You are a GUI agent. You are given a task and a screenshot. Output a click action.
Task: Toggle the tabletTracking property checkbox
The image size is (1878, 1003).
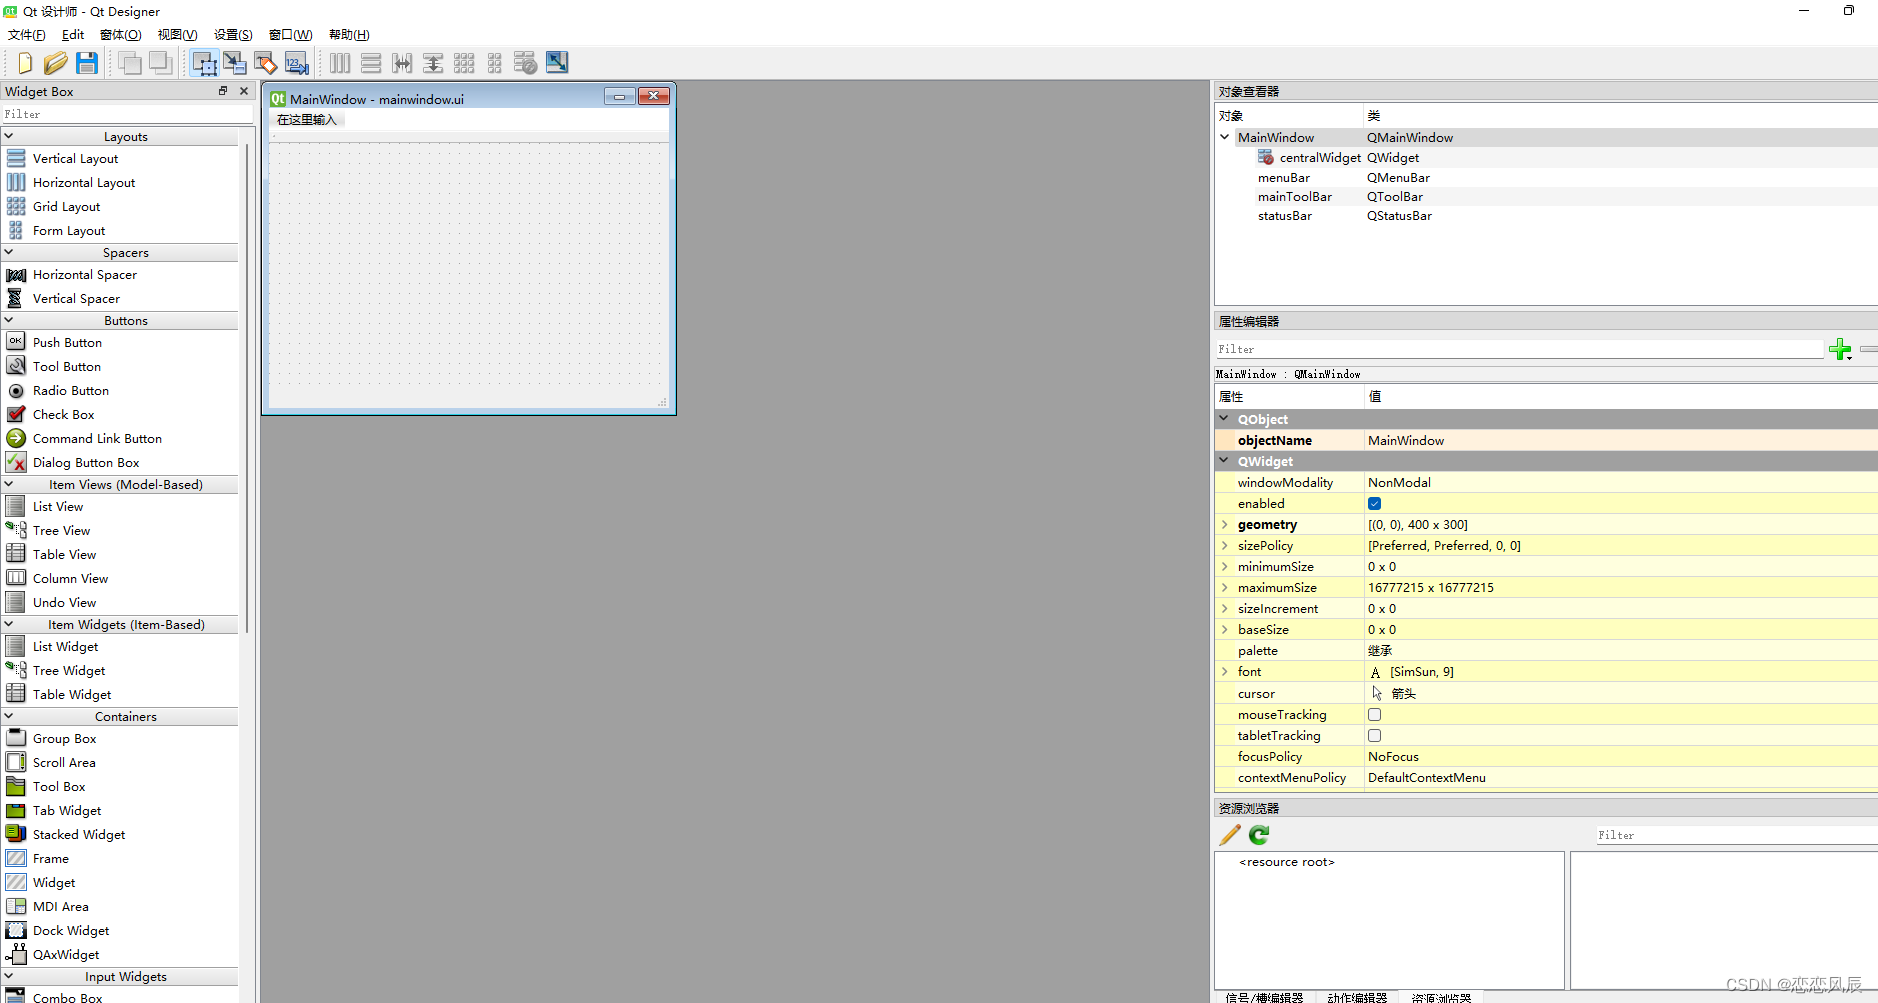point(1375,736)
